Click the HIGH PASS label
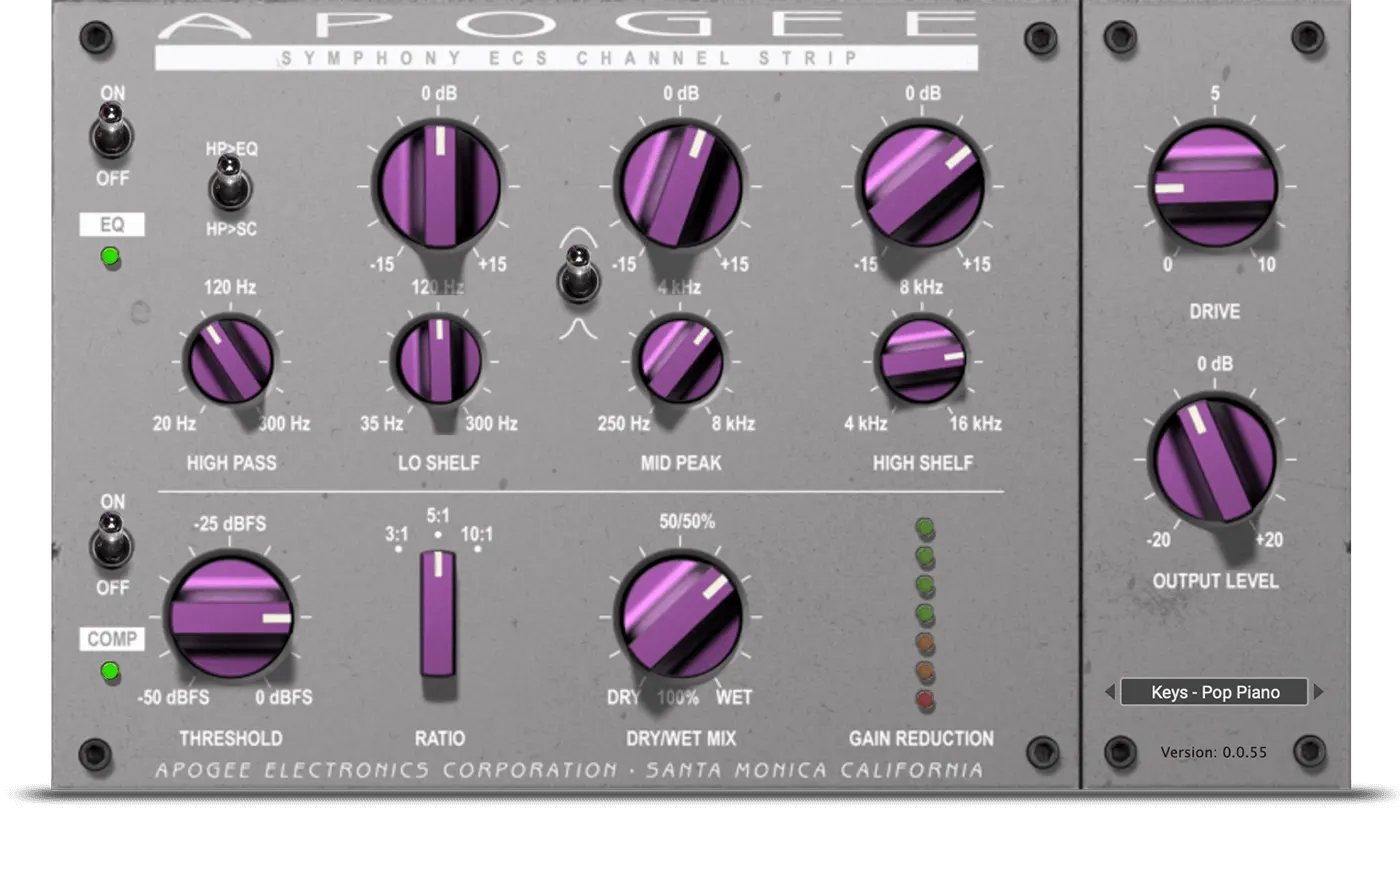The height and width of the screenshot is (880, 1400). pyautogui.click(x=231, y=463)
